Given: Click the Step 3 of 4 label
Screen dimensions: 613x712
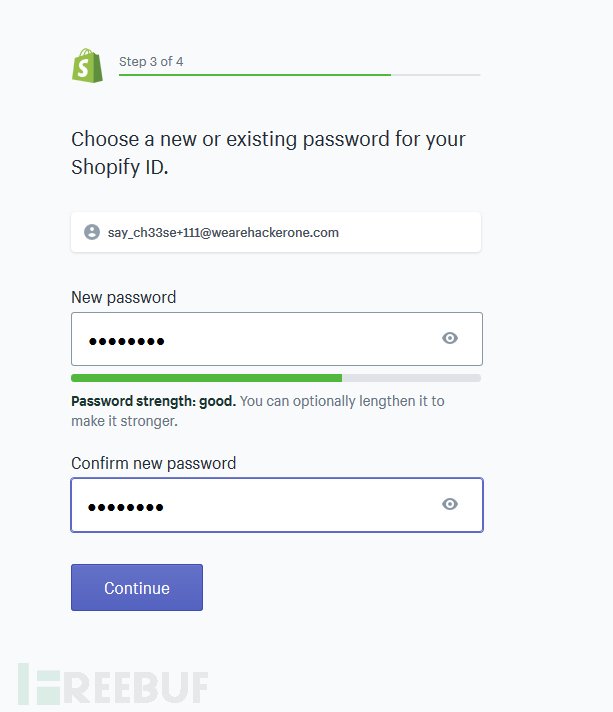Looking at the screenshot, I should [x=151, y=62].
